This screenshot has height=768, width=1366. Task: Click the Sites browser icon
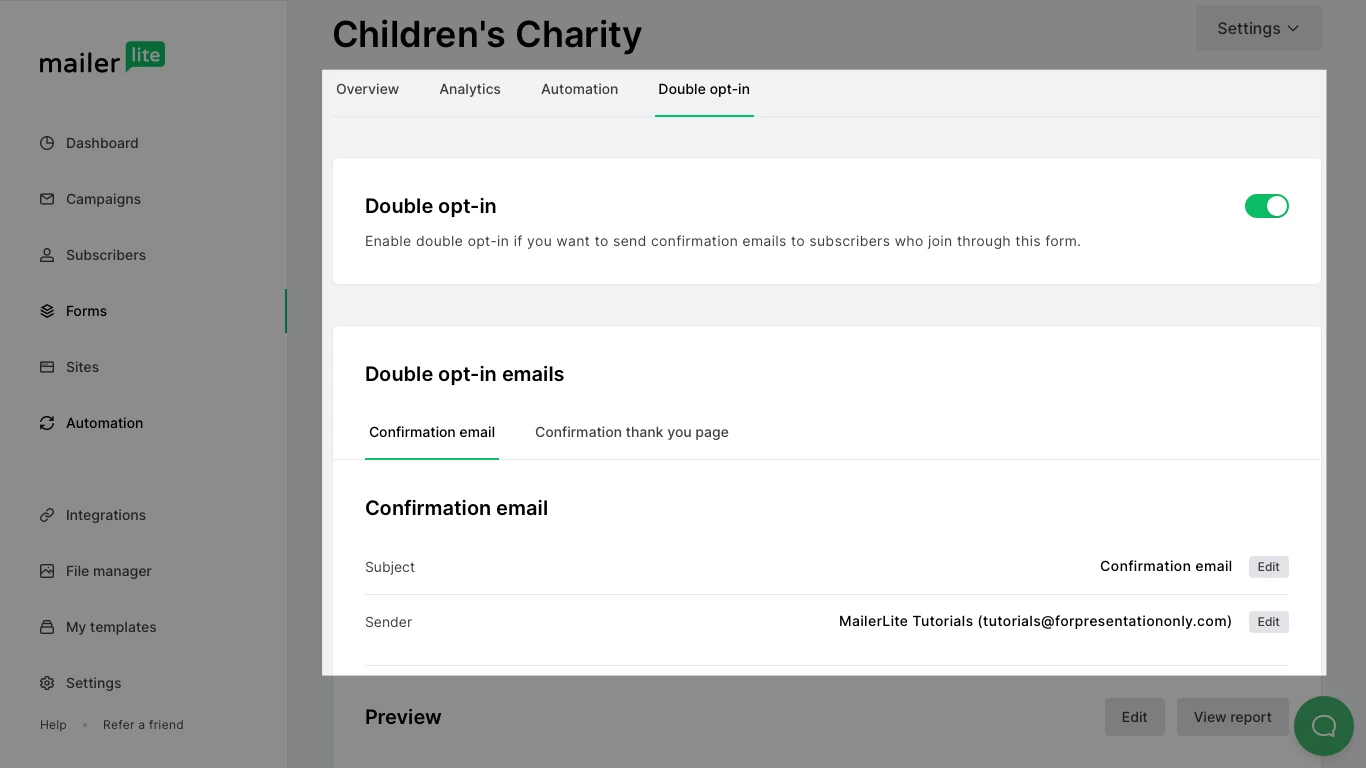47,367
